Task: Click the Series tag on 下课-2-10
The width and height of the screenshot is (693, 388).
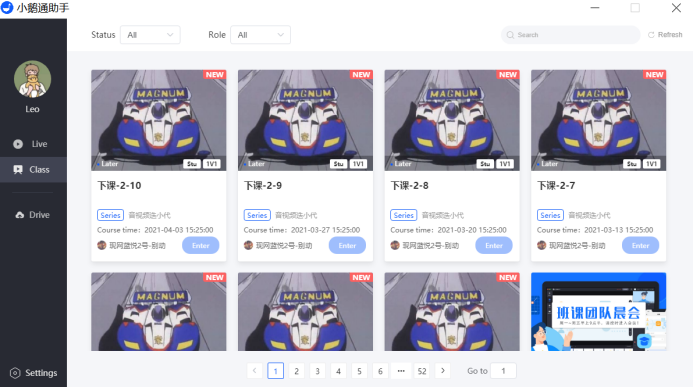Action: pos(110,215)
